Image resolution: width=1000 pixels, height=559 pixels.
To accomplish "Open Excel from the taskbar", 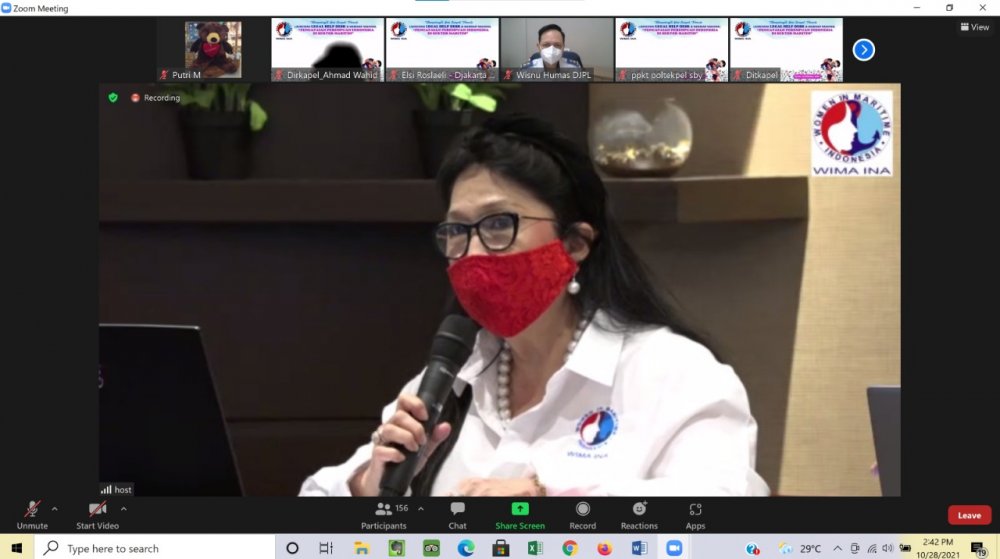I will (x=535, y=548).
